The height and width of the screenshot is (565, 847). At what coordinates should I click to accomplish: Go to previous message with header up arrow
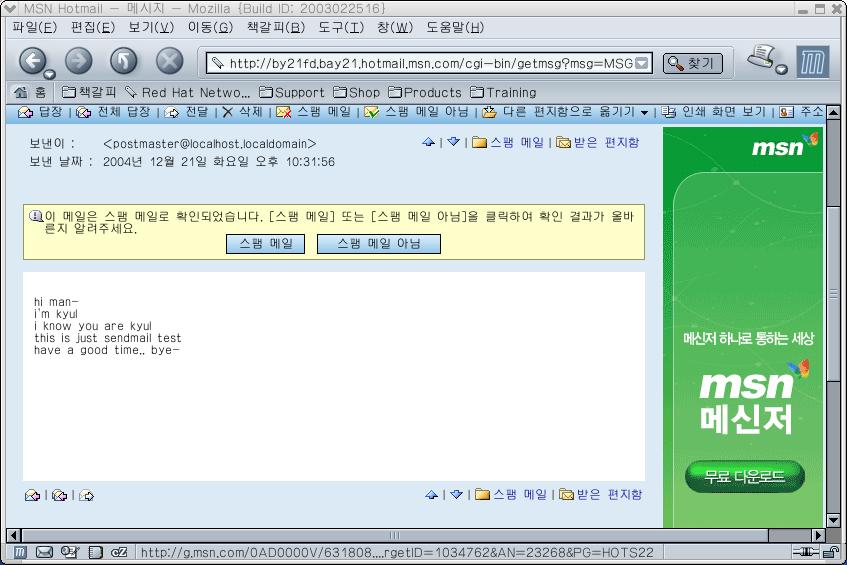pos(428,142)
